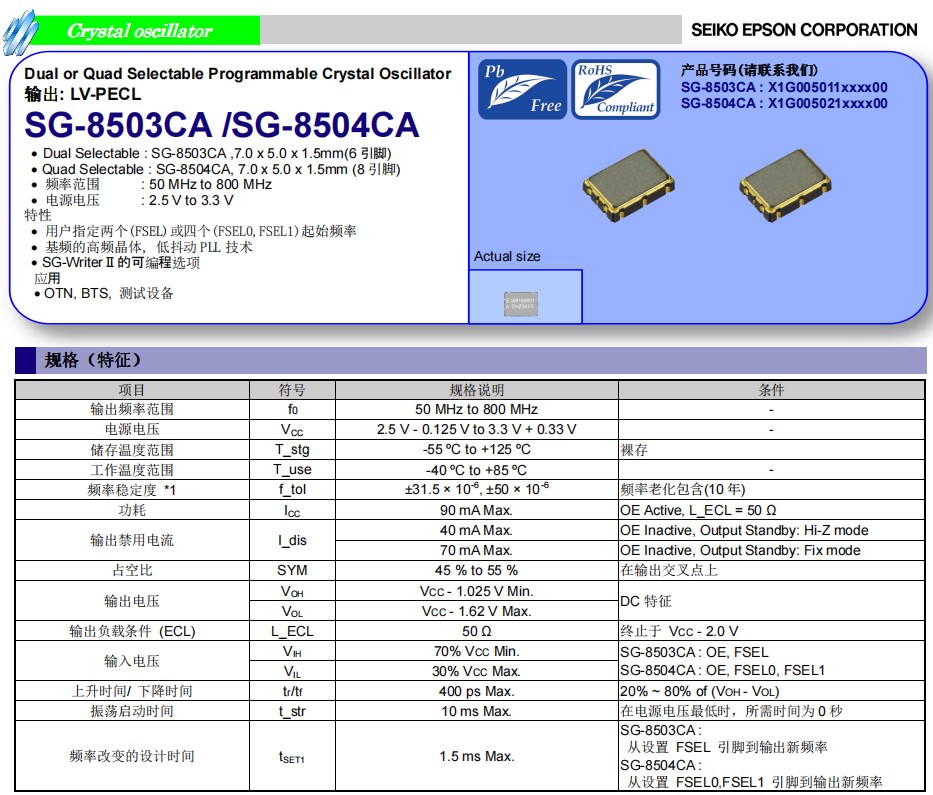The width and height of the screenshot is (933, 795).
Task: Click the 400 ps Max. cell
Action: [477, 691]
